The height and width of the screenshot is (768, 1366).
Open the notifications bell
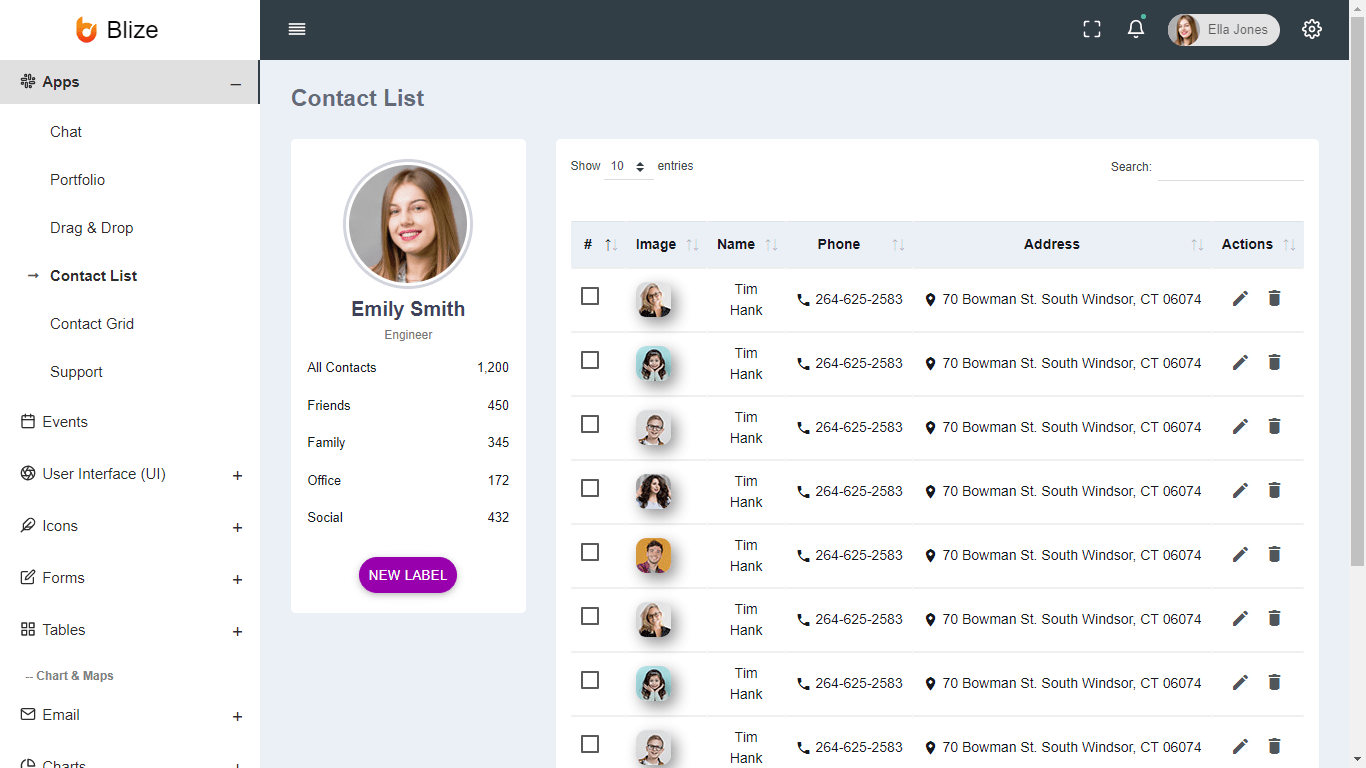(x=1136, y=29)
